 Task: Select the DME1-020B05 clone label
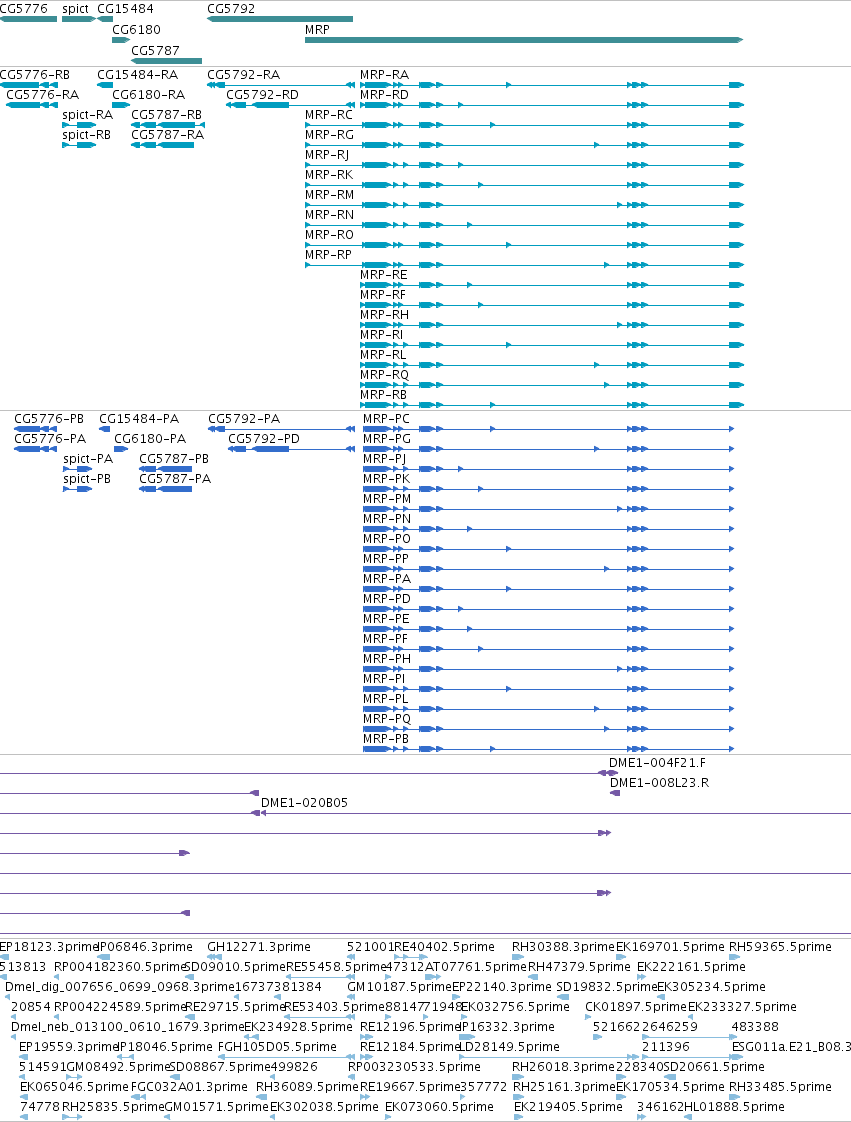(x=304, y=803)
